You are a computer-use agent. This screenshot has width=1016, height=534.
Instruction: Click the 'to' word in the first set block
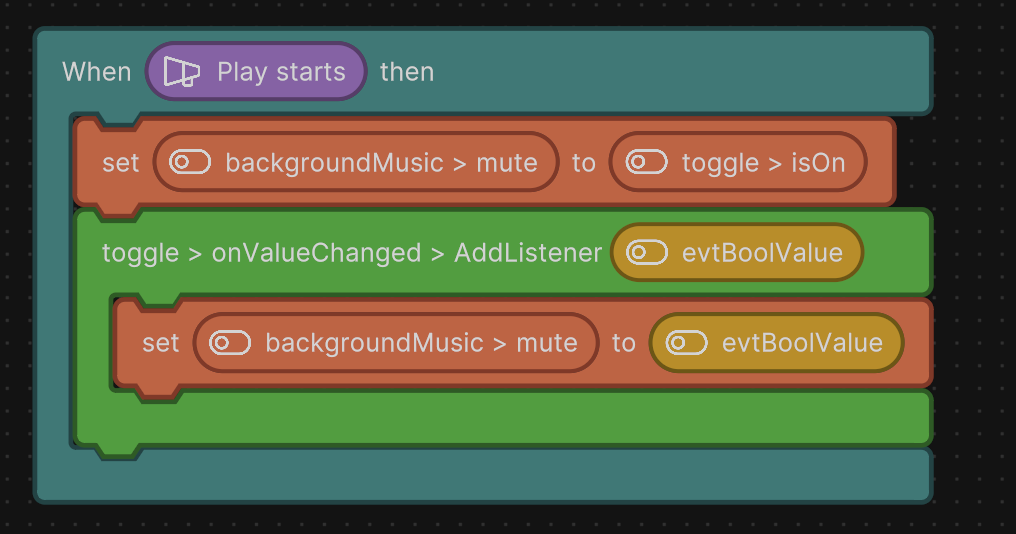[583, 162]
